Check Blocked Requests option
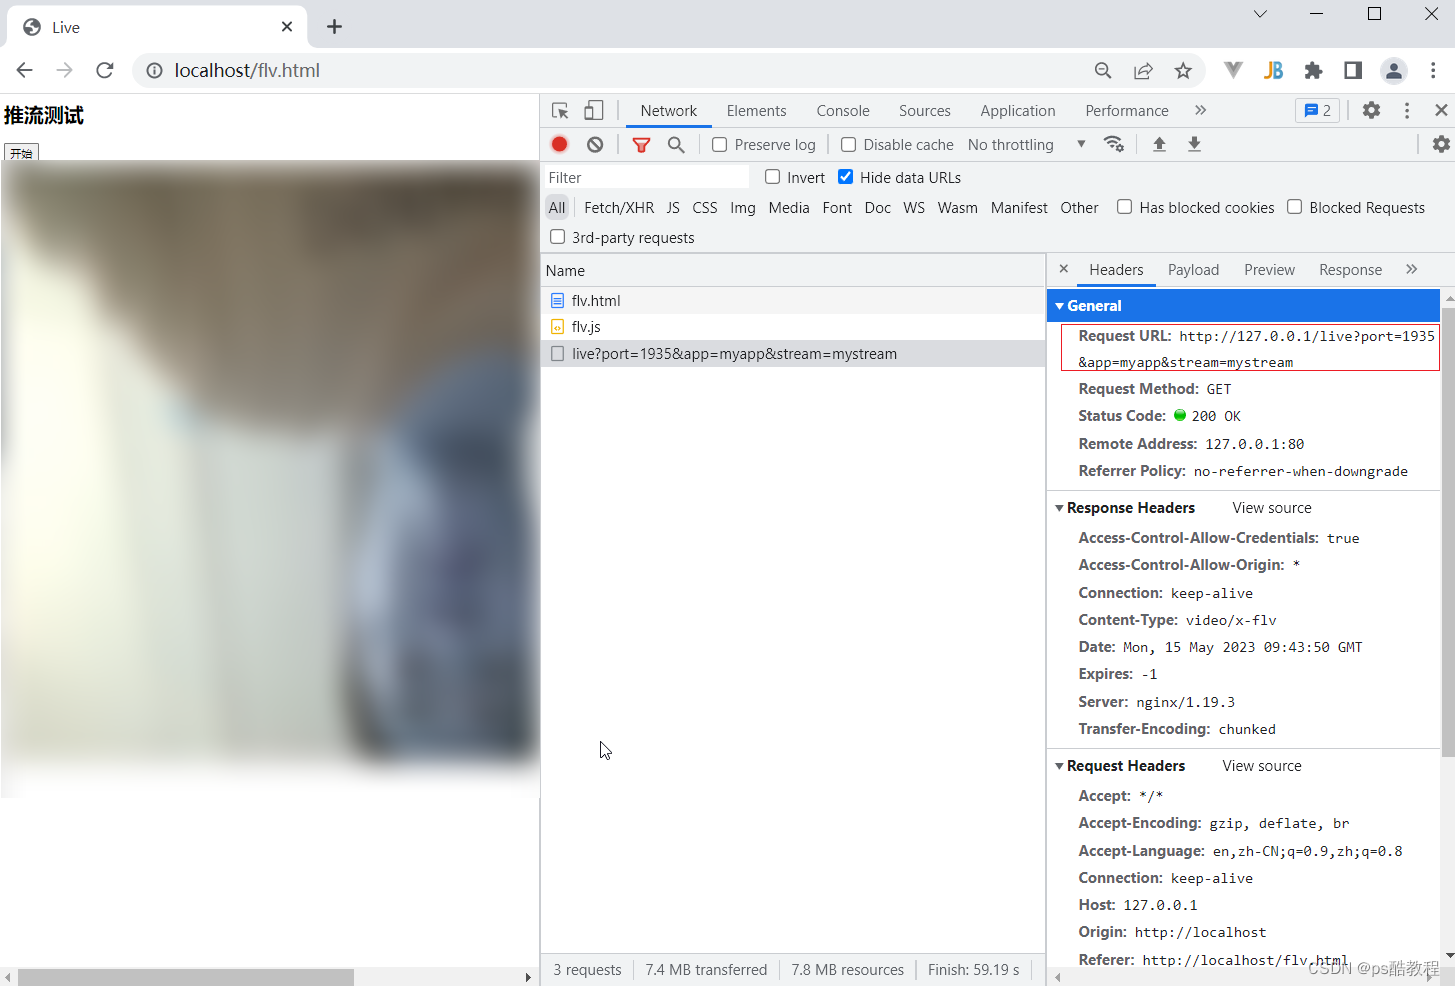The height and width of the screenshot is (986, 1455). point(1294,207)
